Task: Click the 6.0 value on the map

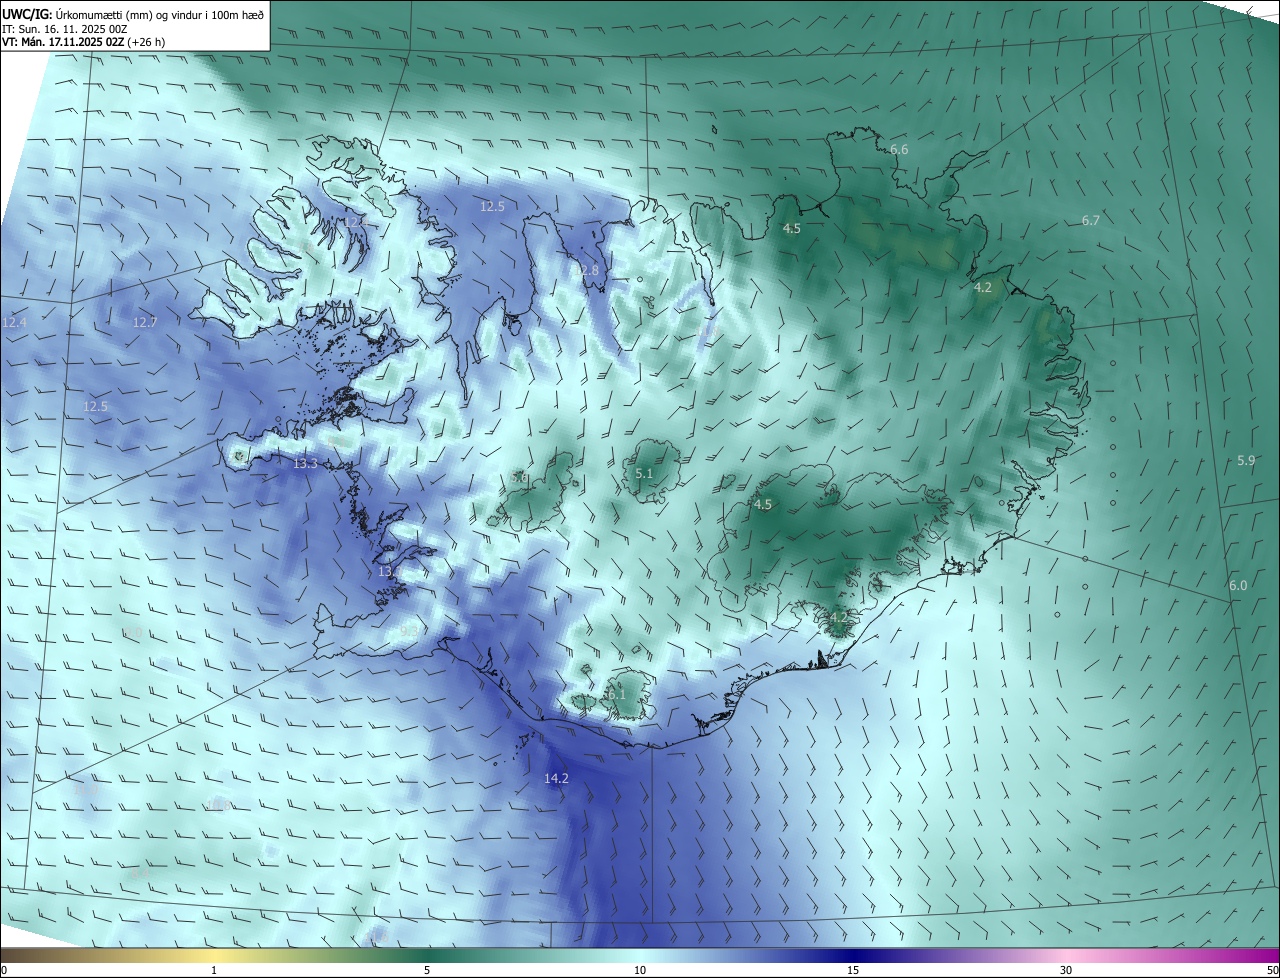Action: 1238,585
